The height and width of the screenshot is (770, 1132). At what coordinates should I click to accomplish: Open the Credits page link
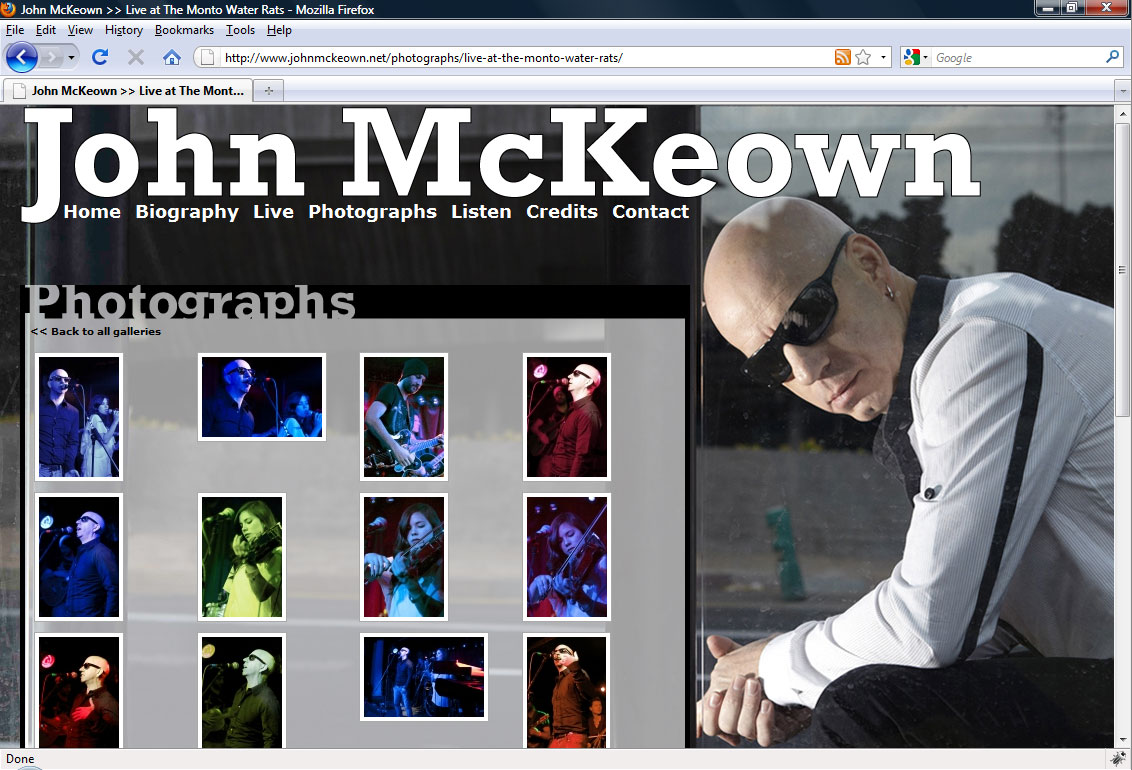click(x=562, y=211)
